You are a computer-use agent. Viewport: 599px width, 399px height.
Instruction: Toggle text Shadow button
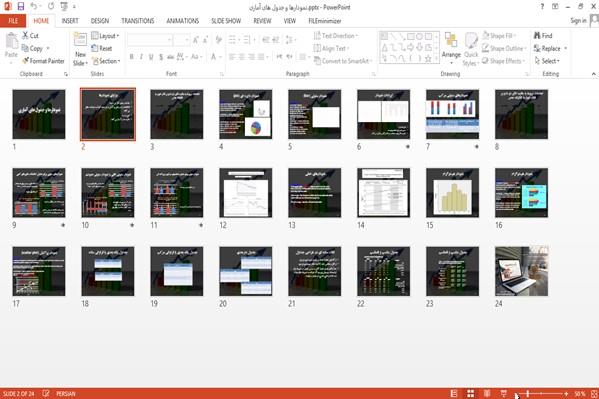[161, 57]
